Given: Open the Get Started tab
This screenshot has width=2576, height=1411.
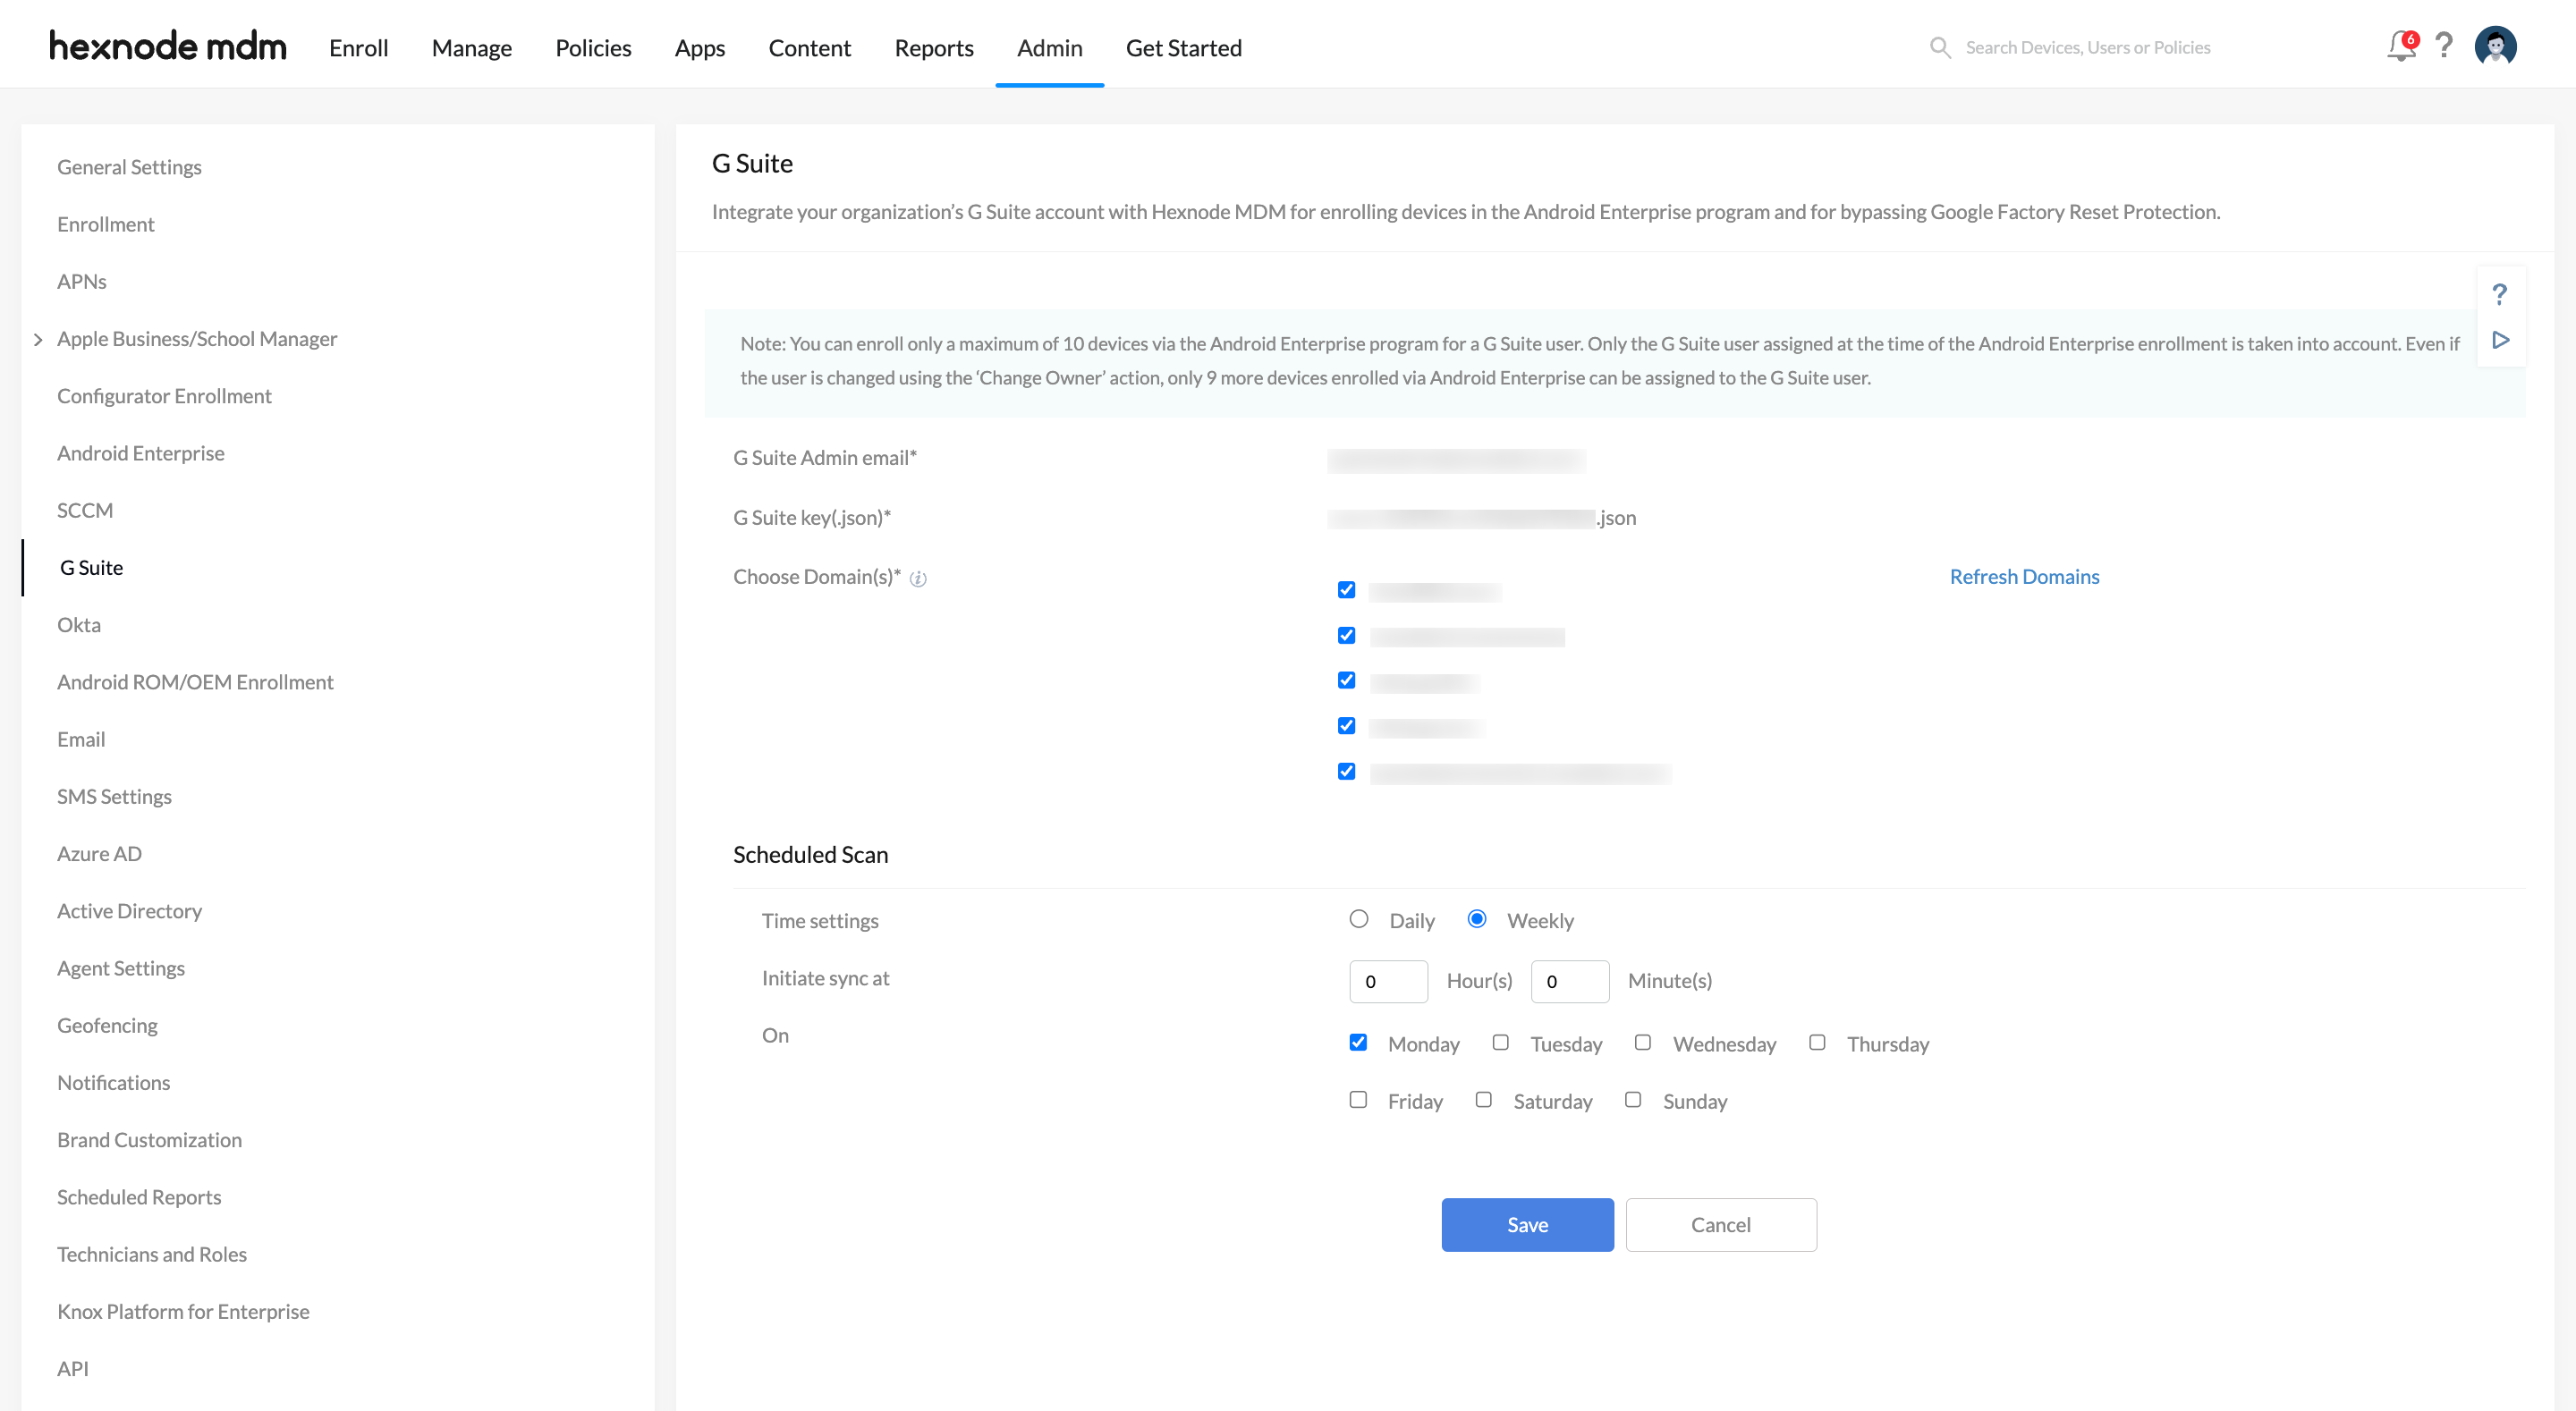Looking at the screenshot, I should pyautogui.click(x=1184, y=47).
